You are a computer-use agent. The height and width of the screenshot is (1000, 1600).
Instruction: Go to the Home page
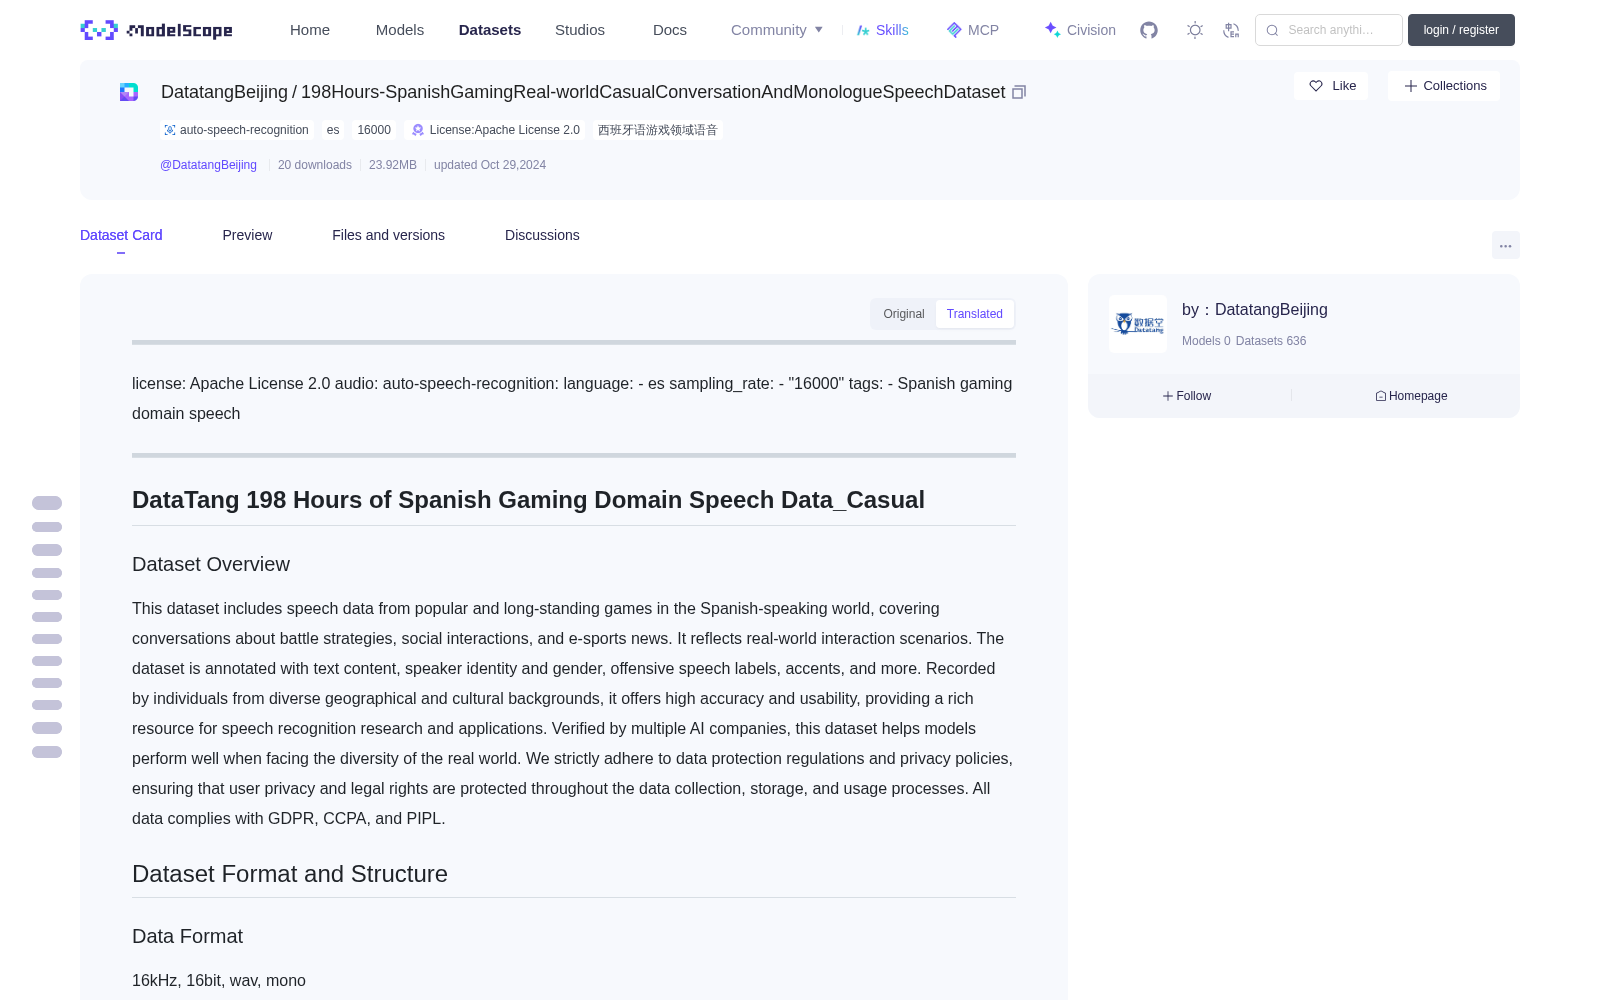(310, 30)
